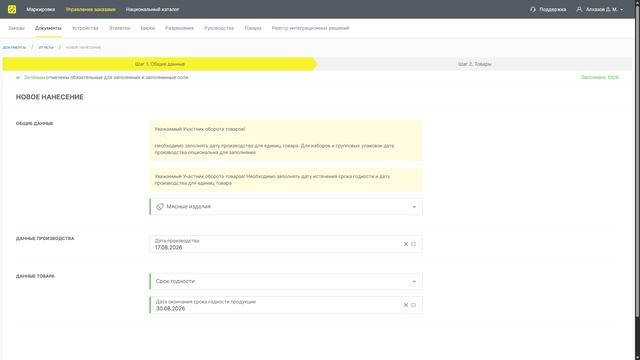Go to the Шаг 2. Товары step
Screen dimensions: 640x360
475,64
